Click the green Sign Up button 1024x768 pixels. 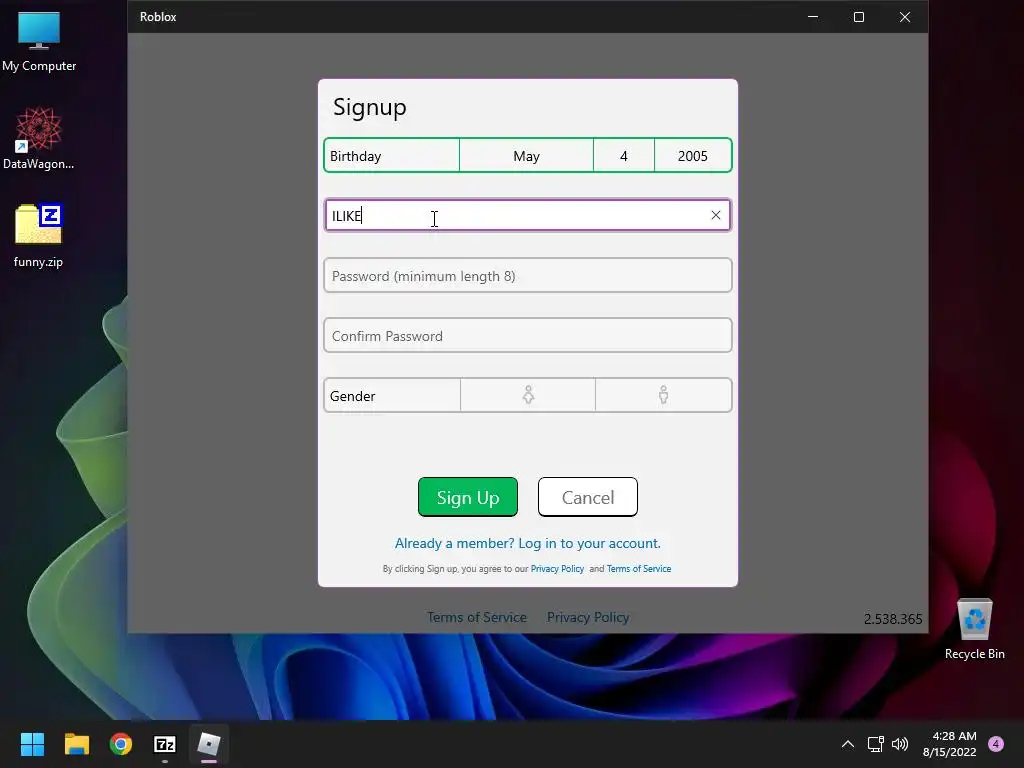pos(468,497)
